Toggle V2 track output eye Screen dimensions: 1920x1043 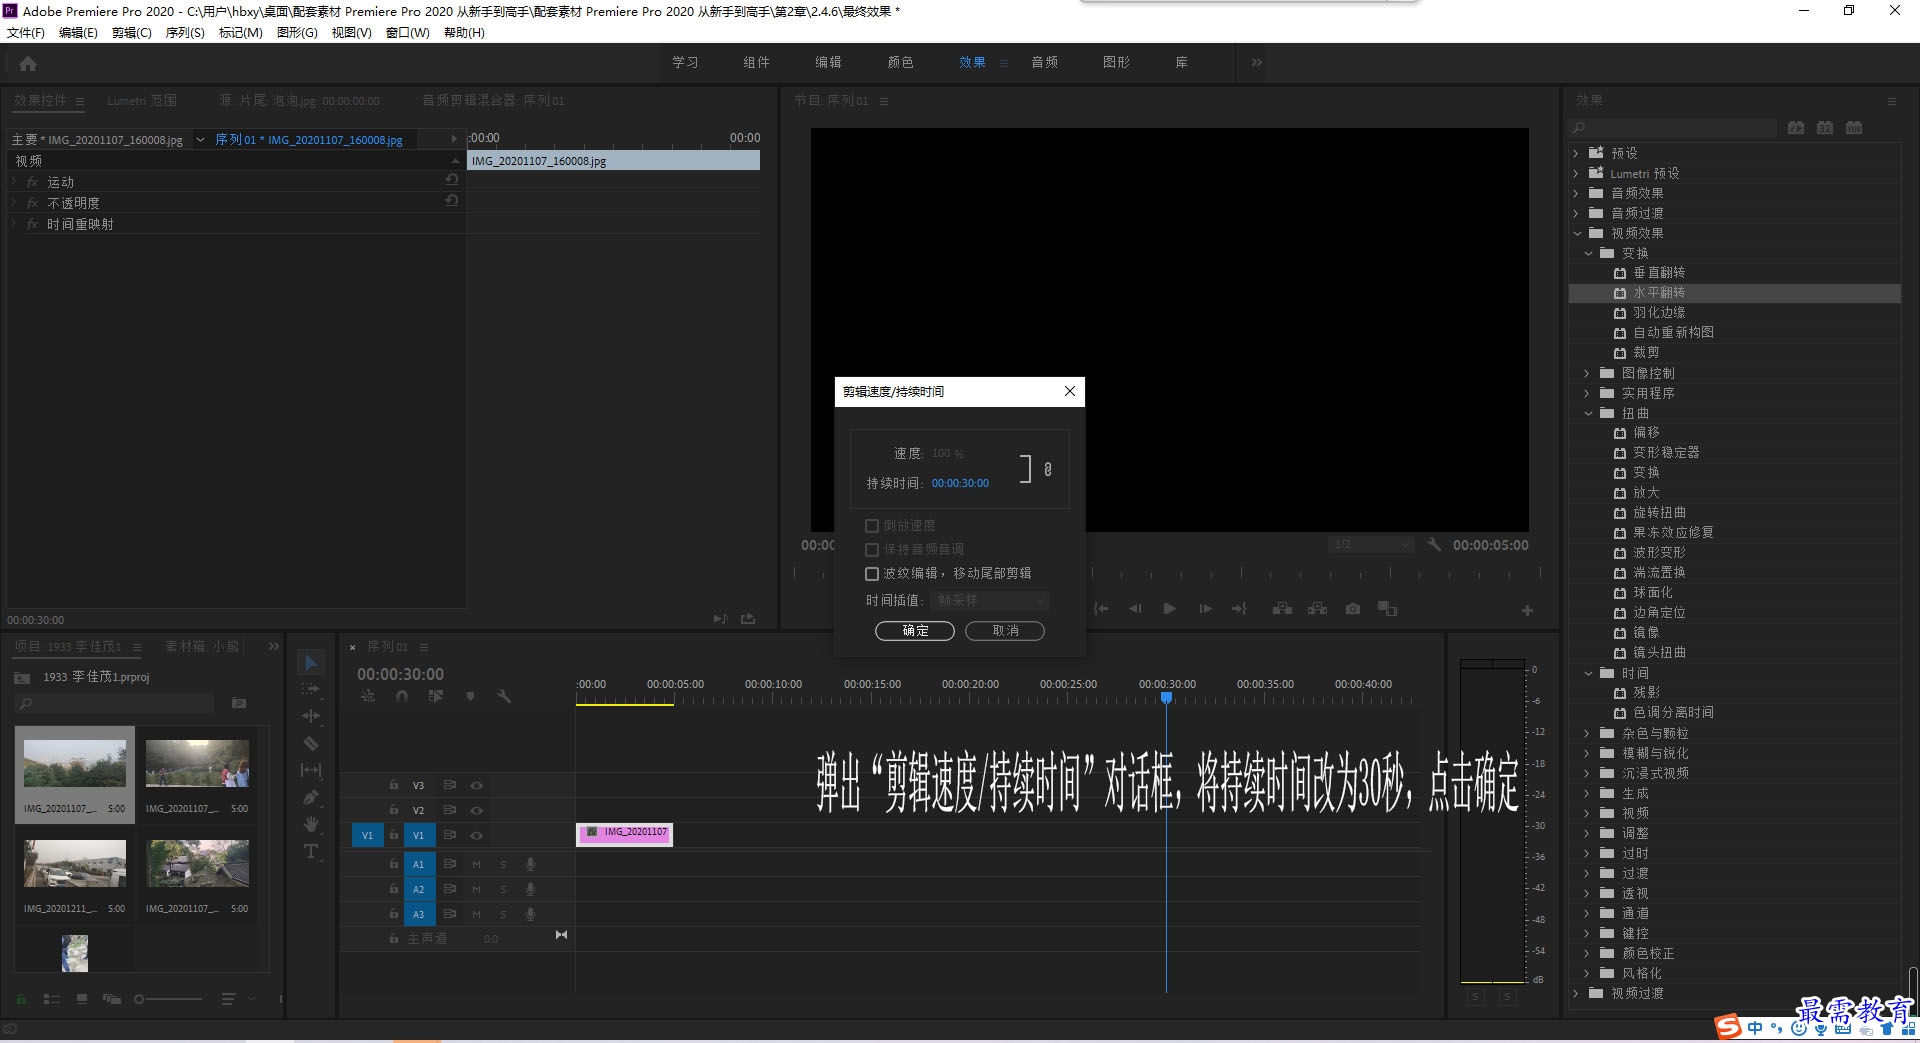pyautogui.click(x=477, y=810)
